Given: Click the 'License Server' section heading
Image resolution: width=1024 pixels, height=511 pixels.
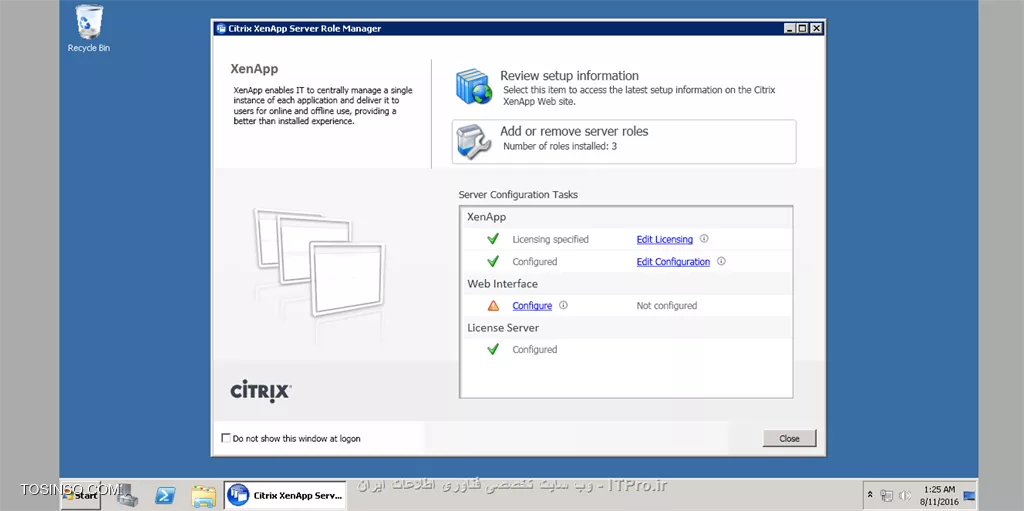Looking at the screenshot, I should coord(503,327).
